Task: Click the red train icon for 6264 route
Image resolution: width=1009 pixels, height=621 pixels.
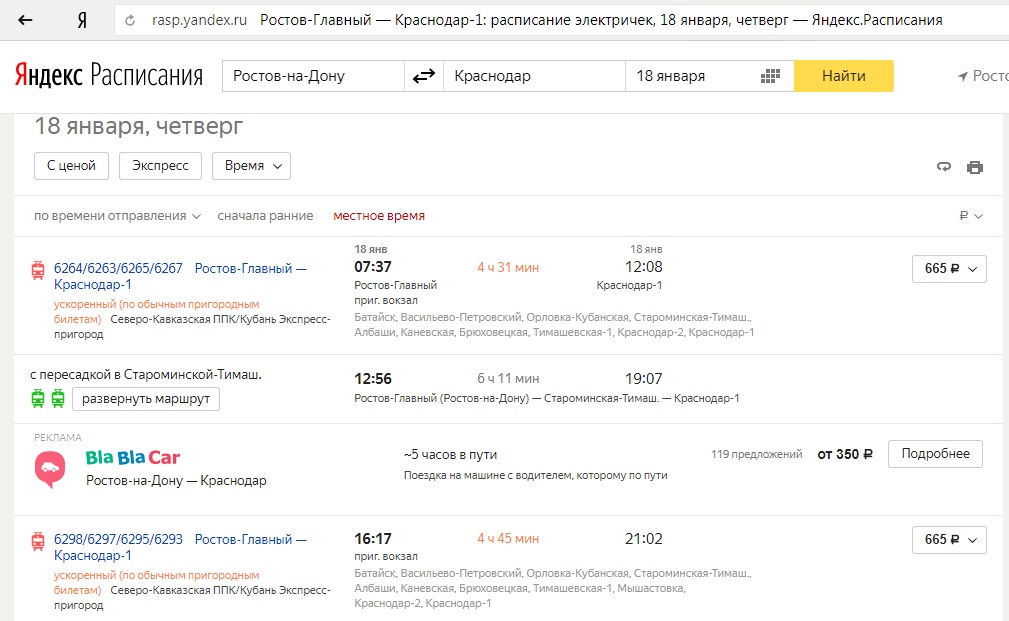Action: pos(38,269)
